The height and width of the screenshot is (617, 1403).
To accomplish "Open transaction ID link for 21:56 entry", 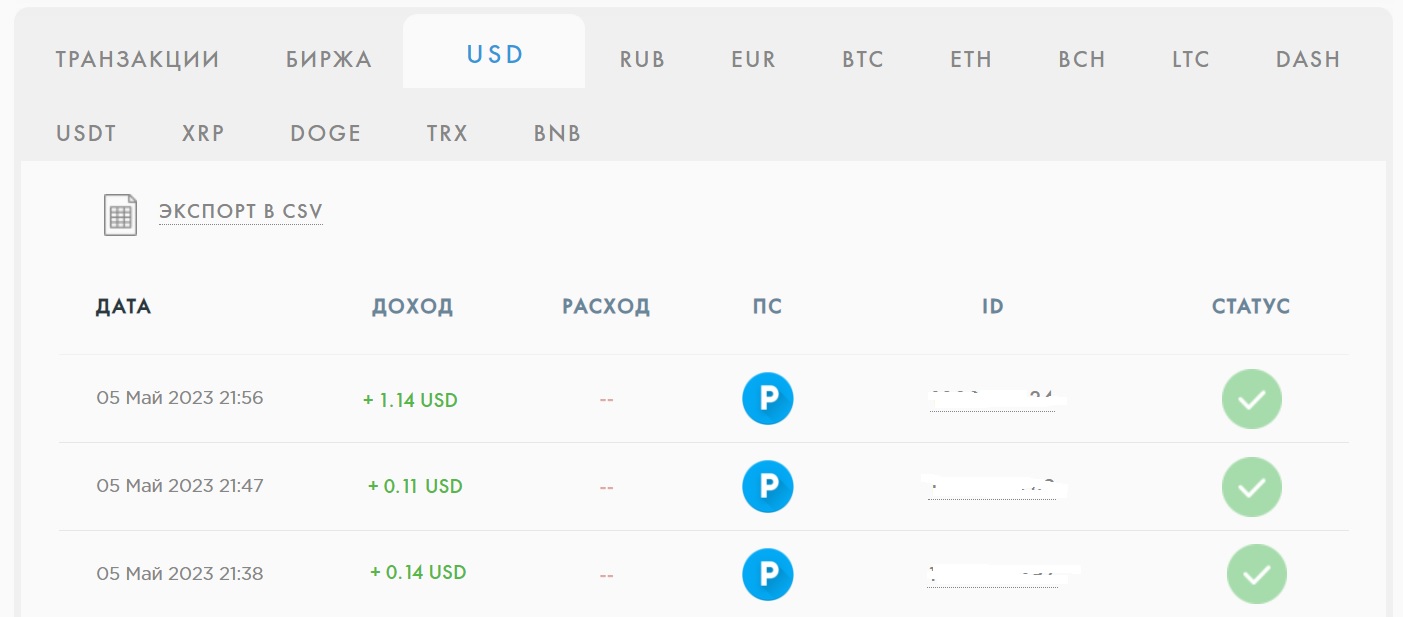I will [991, 401].
